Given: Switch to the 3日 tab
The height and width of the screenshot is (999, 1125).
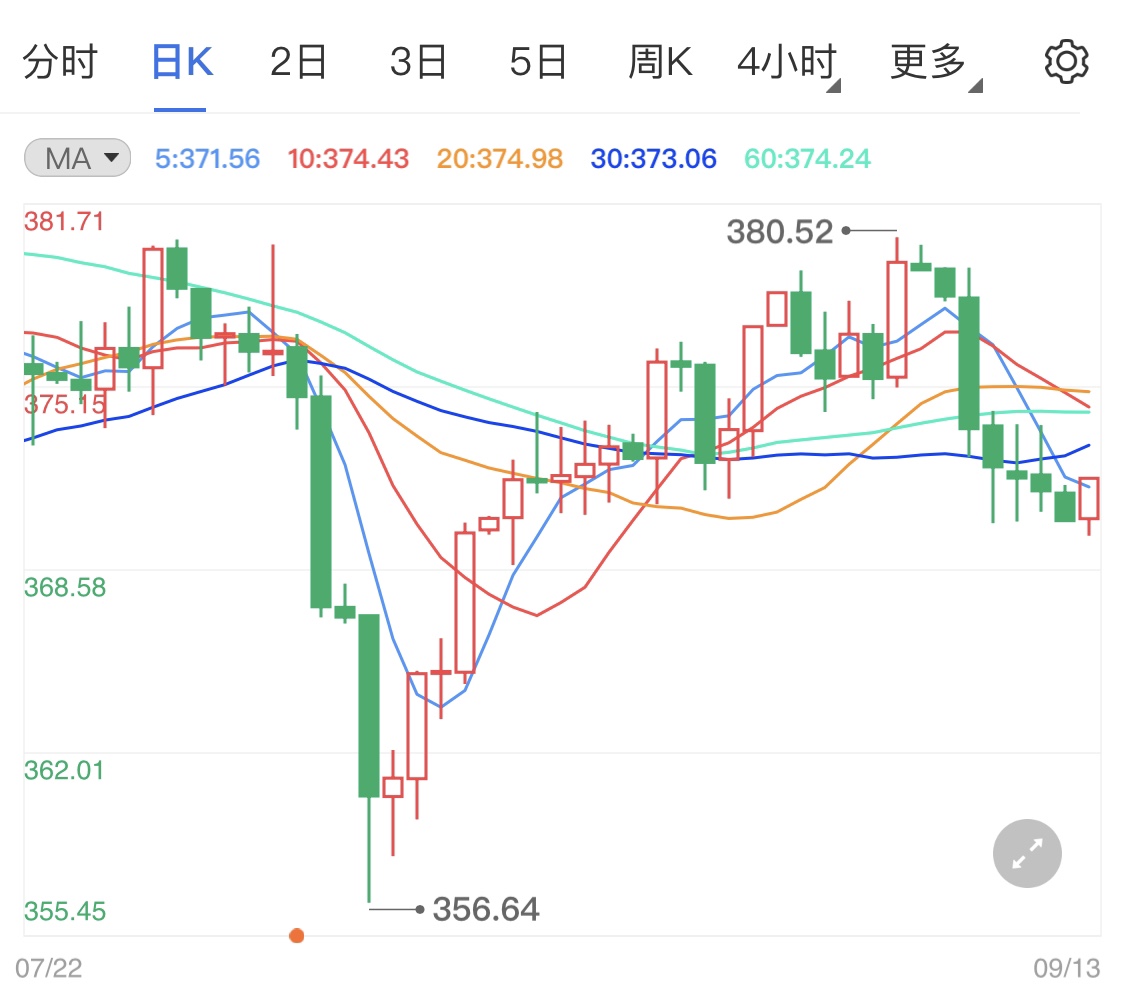Looking at the screenshot, I should coord(418,62).
